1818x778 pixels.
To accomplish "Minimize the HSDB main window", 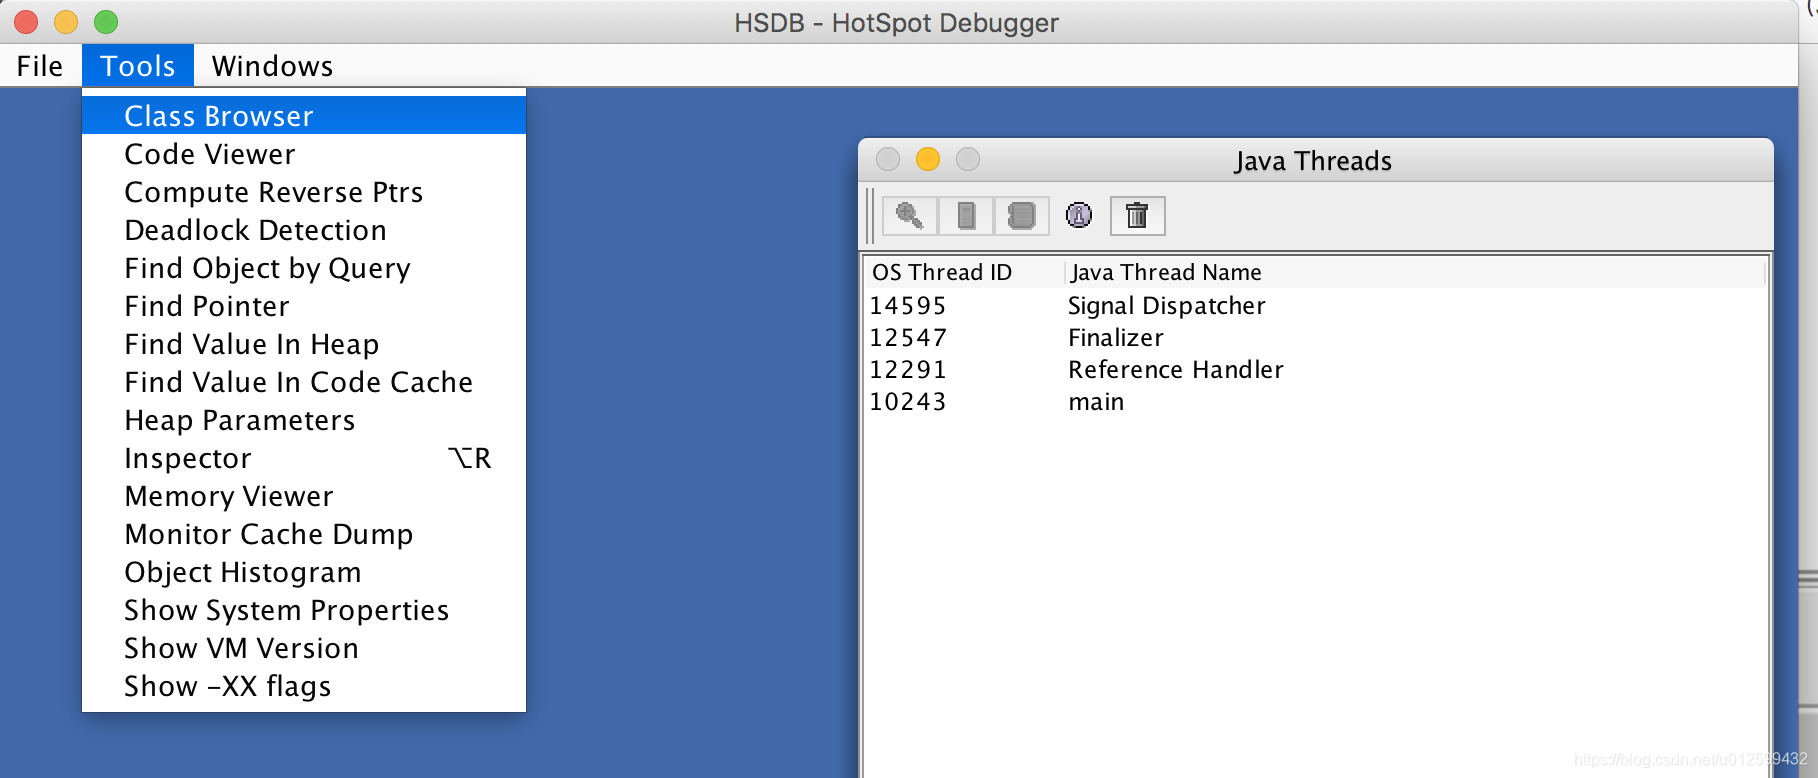I will pos(66,21).
